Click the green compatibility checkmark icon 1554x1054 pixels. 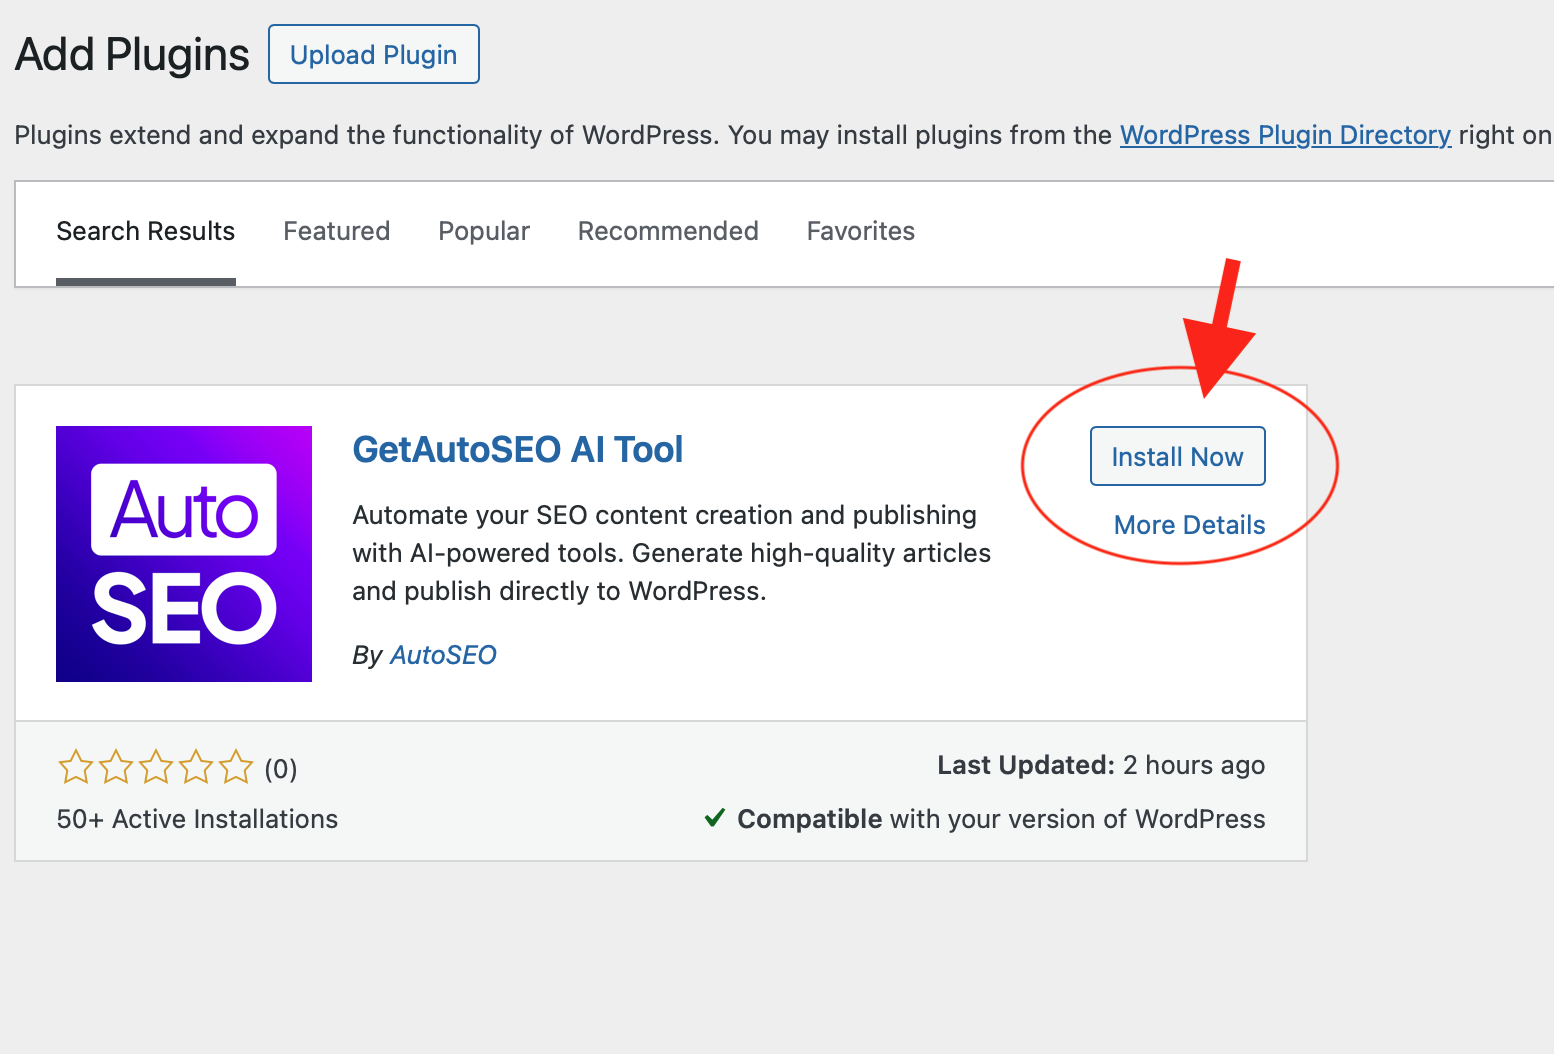coord(714,818)
